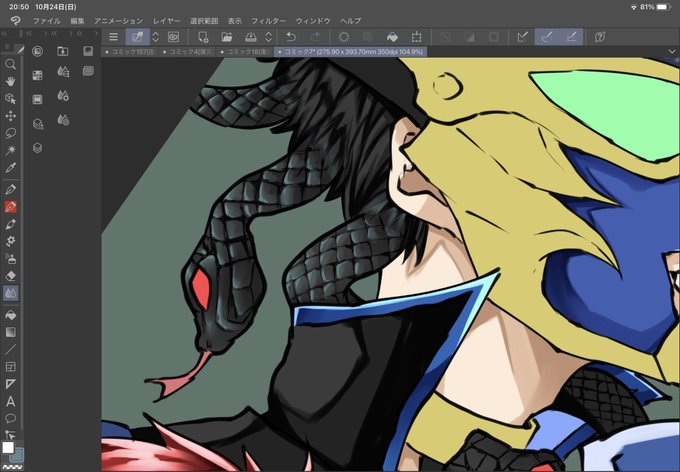Select the Eraser tool

tap(10, 275)
